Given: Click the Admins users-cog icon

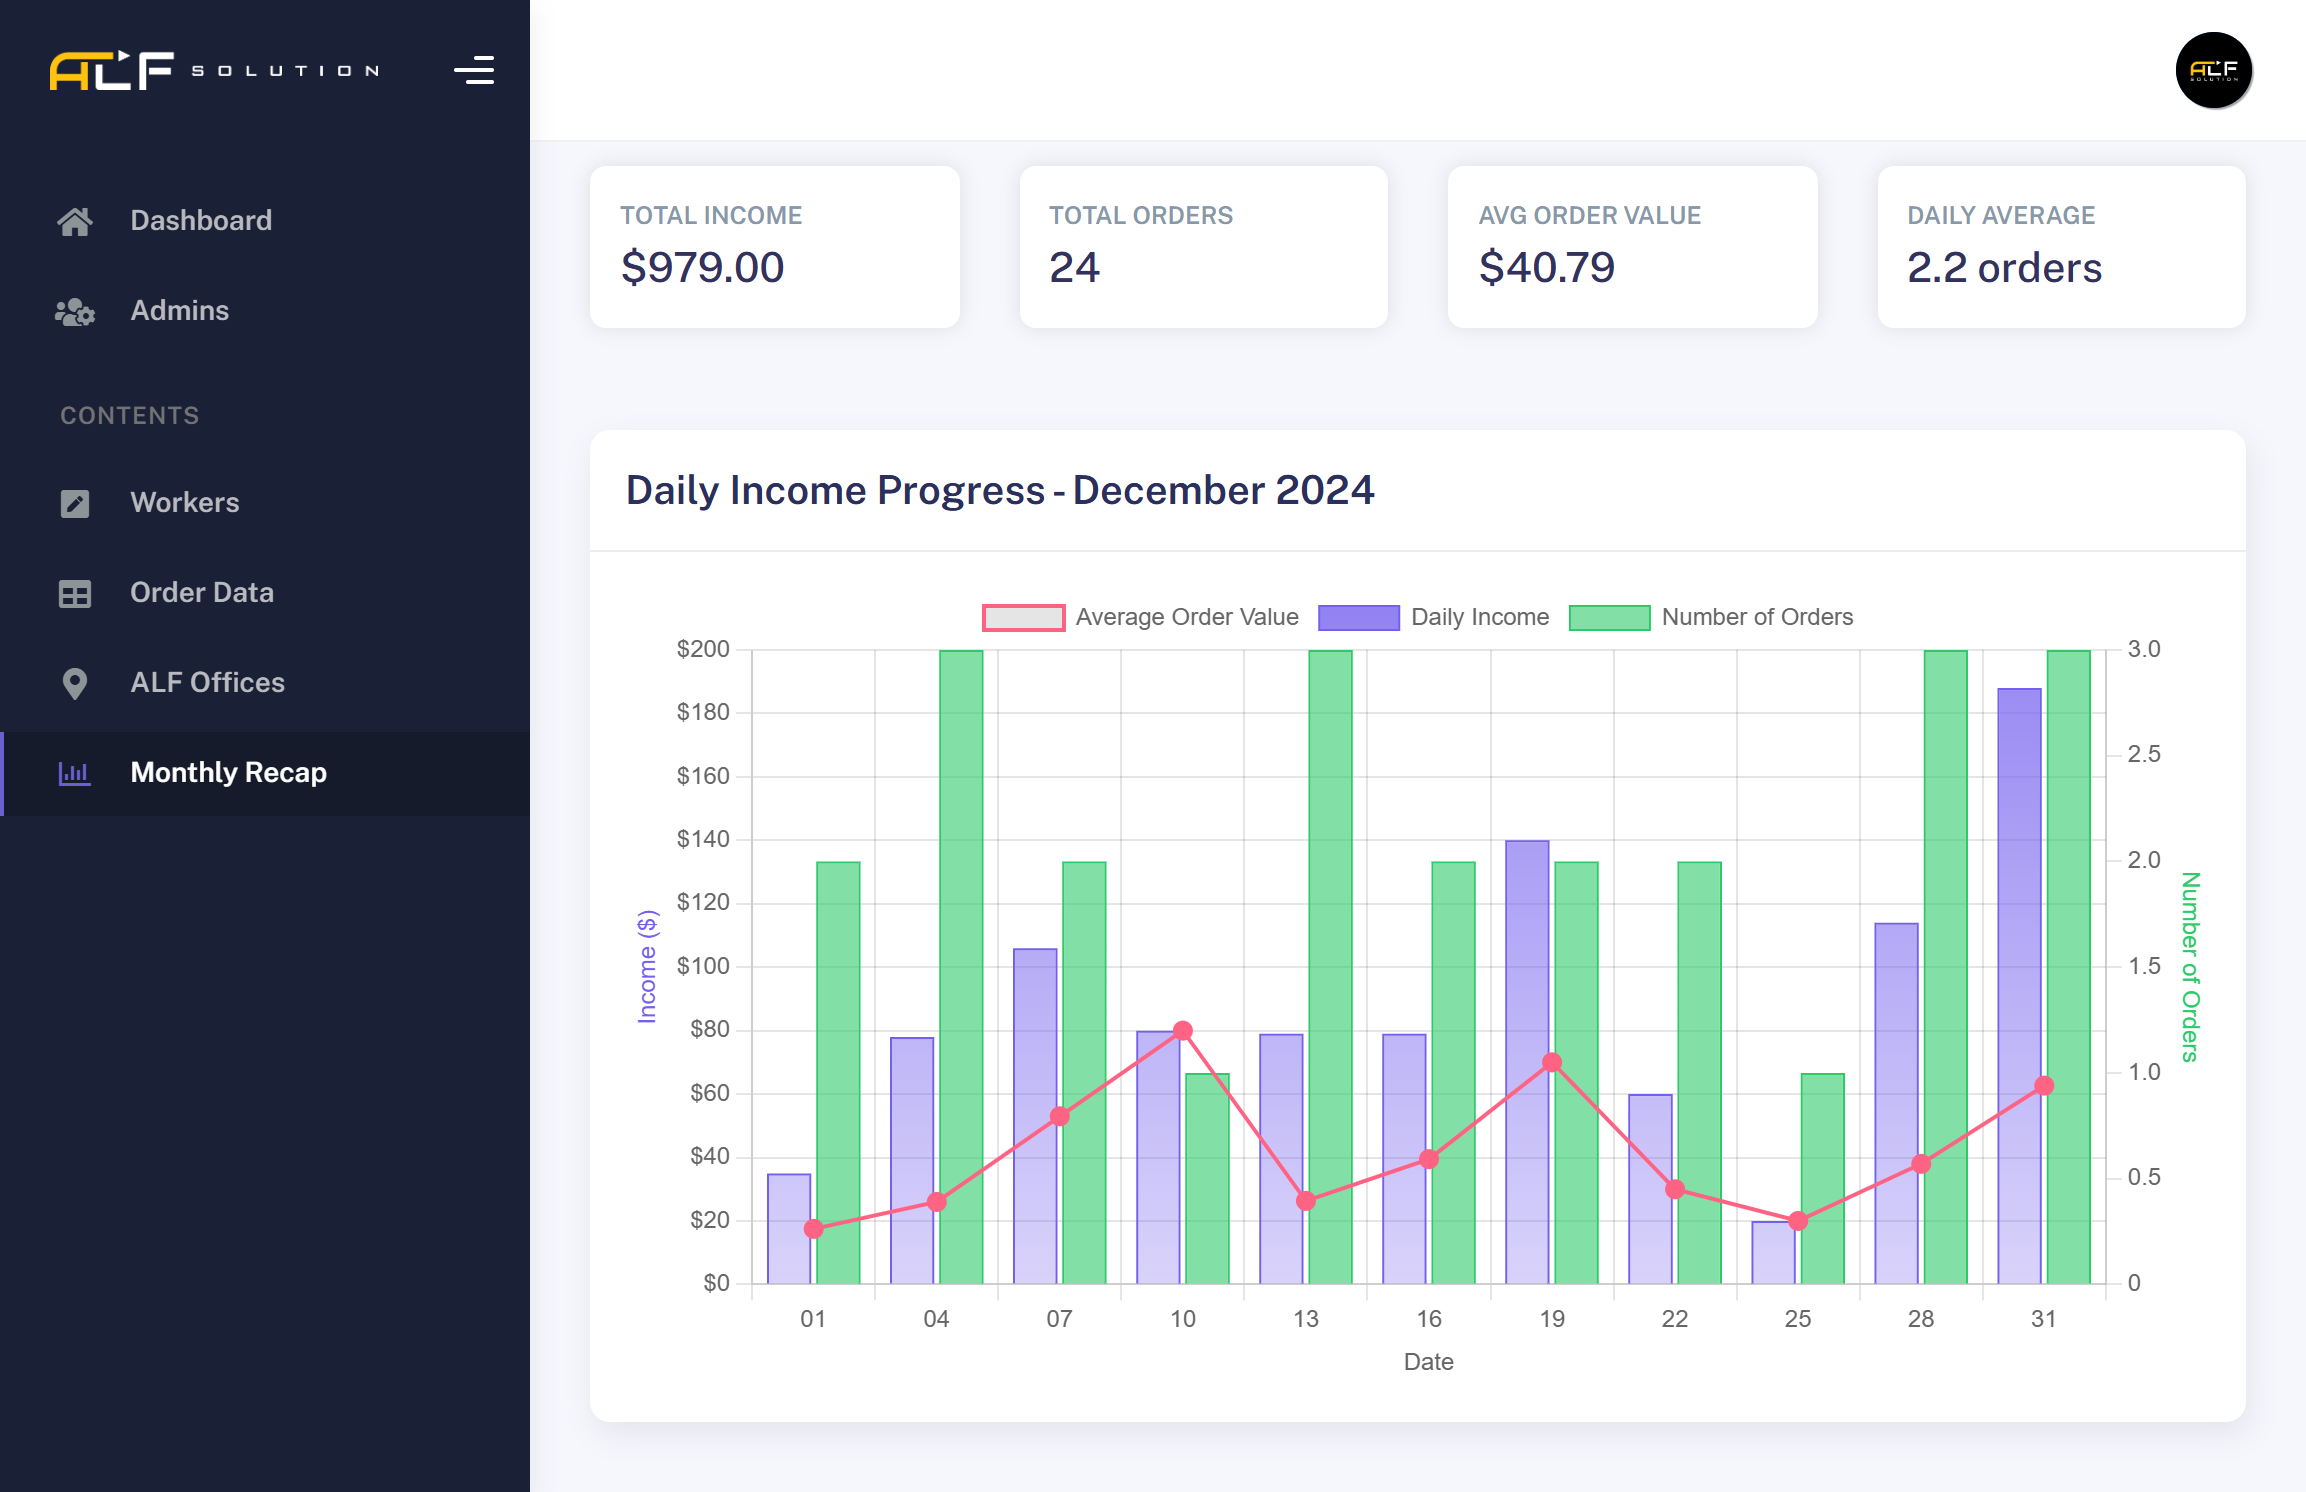Looking at the screenshot, I should coord(75,312).
